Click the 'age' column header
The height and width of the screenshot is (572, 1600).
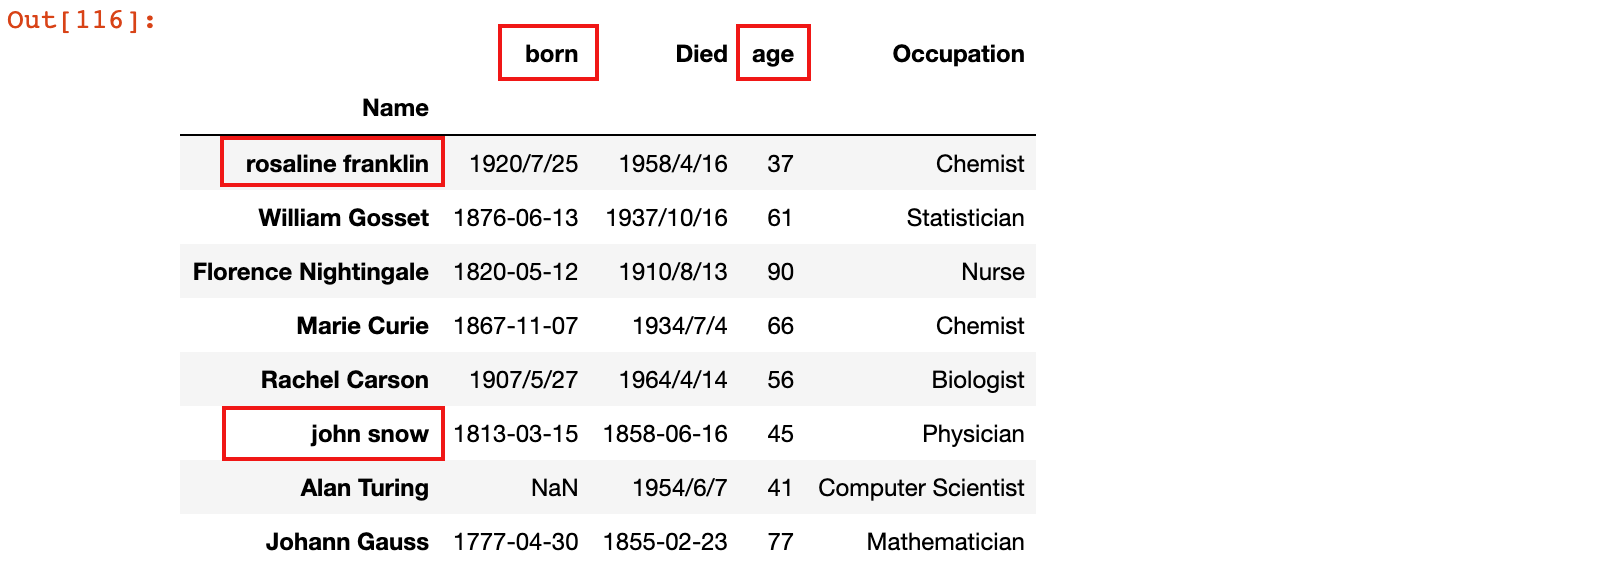click(773, 55)
